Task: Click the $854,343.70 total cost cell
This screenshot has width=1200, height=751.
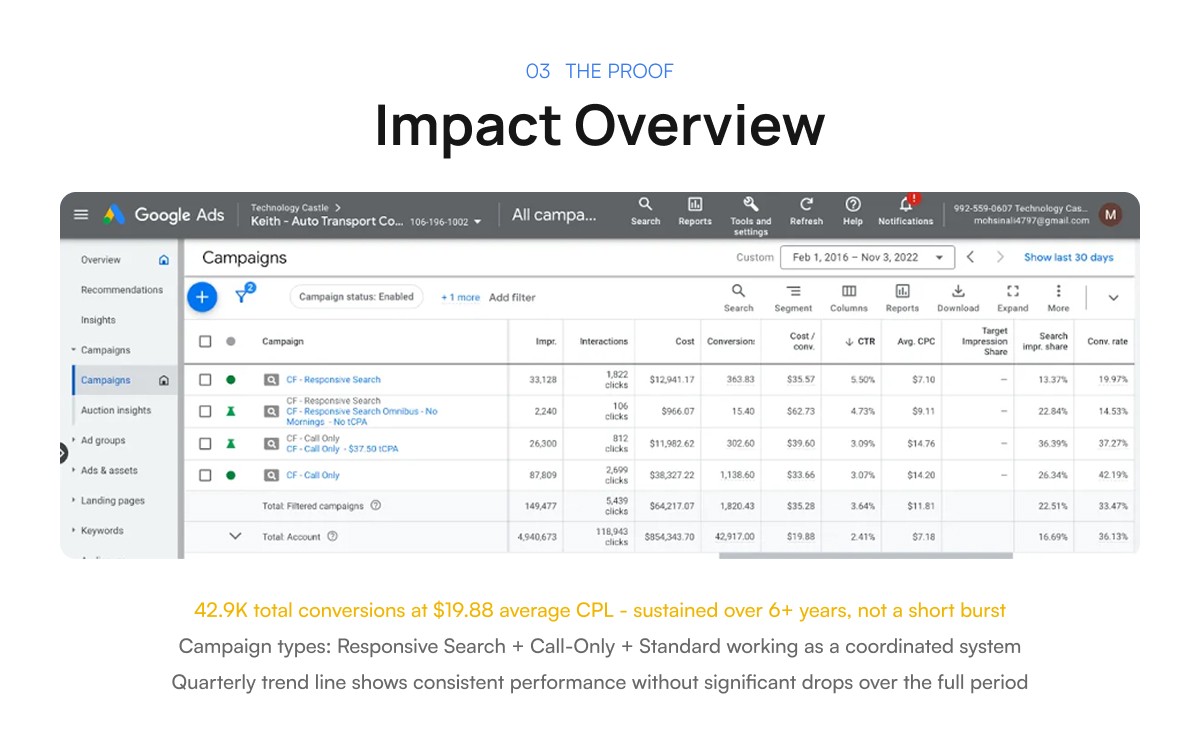Action: pos(669,537)
